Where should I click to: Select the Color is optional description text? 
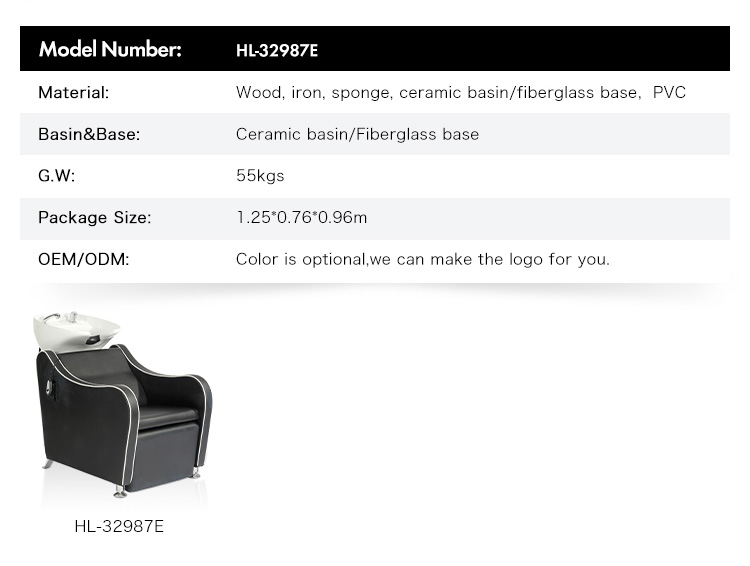tap(423, 259)
